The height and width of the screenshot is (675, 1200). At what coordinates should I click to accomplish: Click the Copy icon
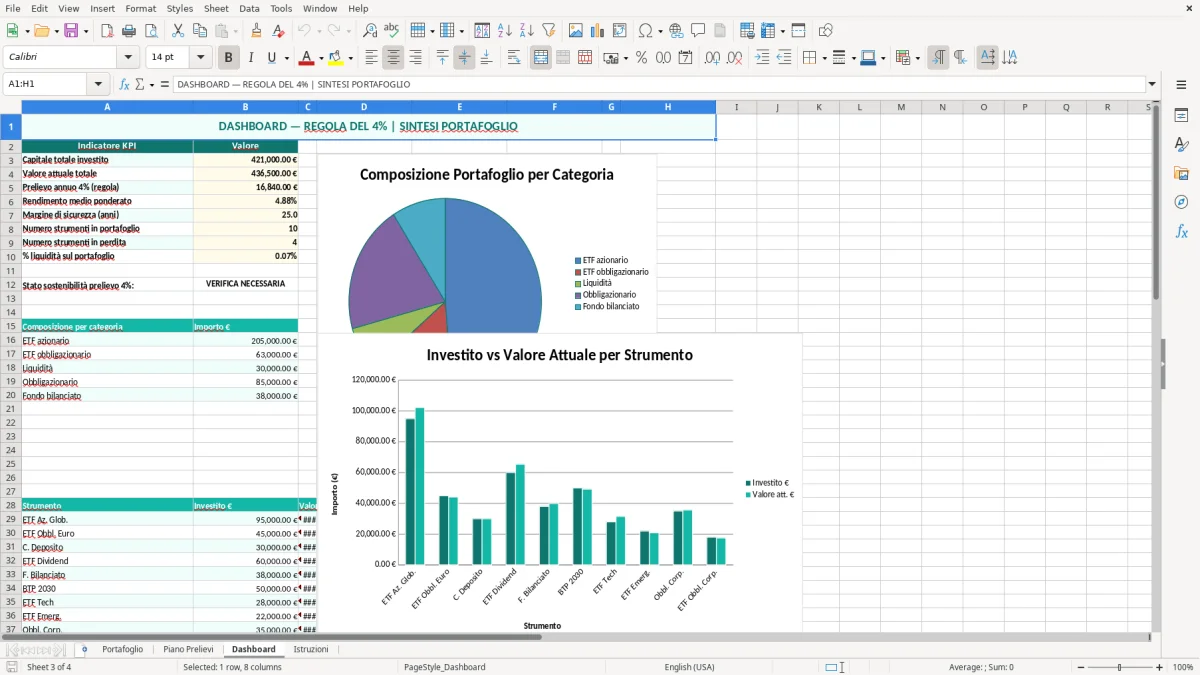click(x=199, y=31)
